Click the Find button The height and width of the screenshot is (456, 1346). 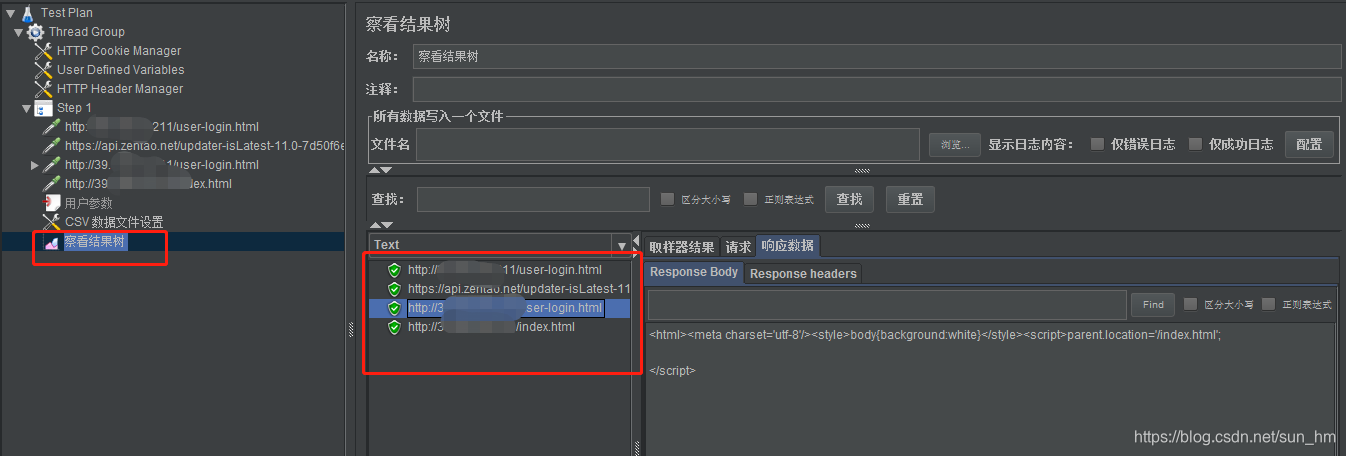(1153, 304)
